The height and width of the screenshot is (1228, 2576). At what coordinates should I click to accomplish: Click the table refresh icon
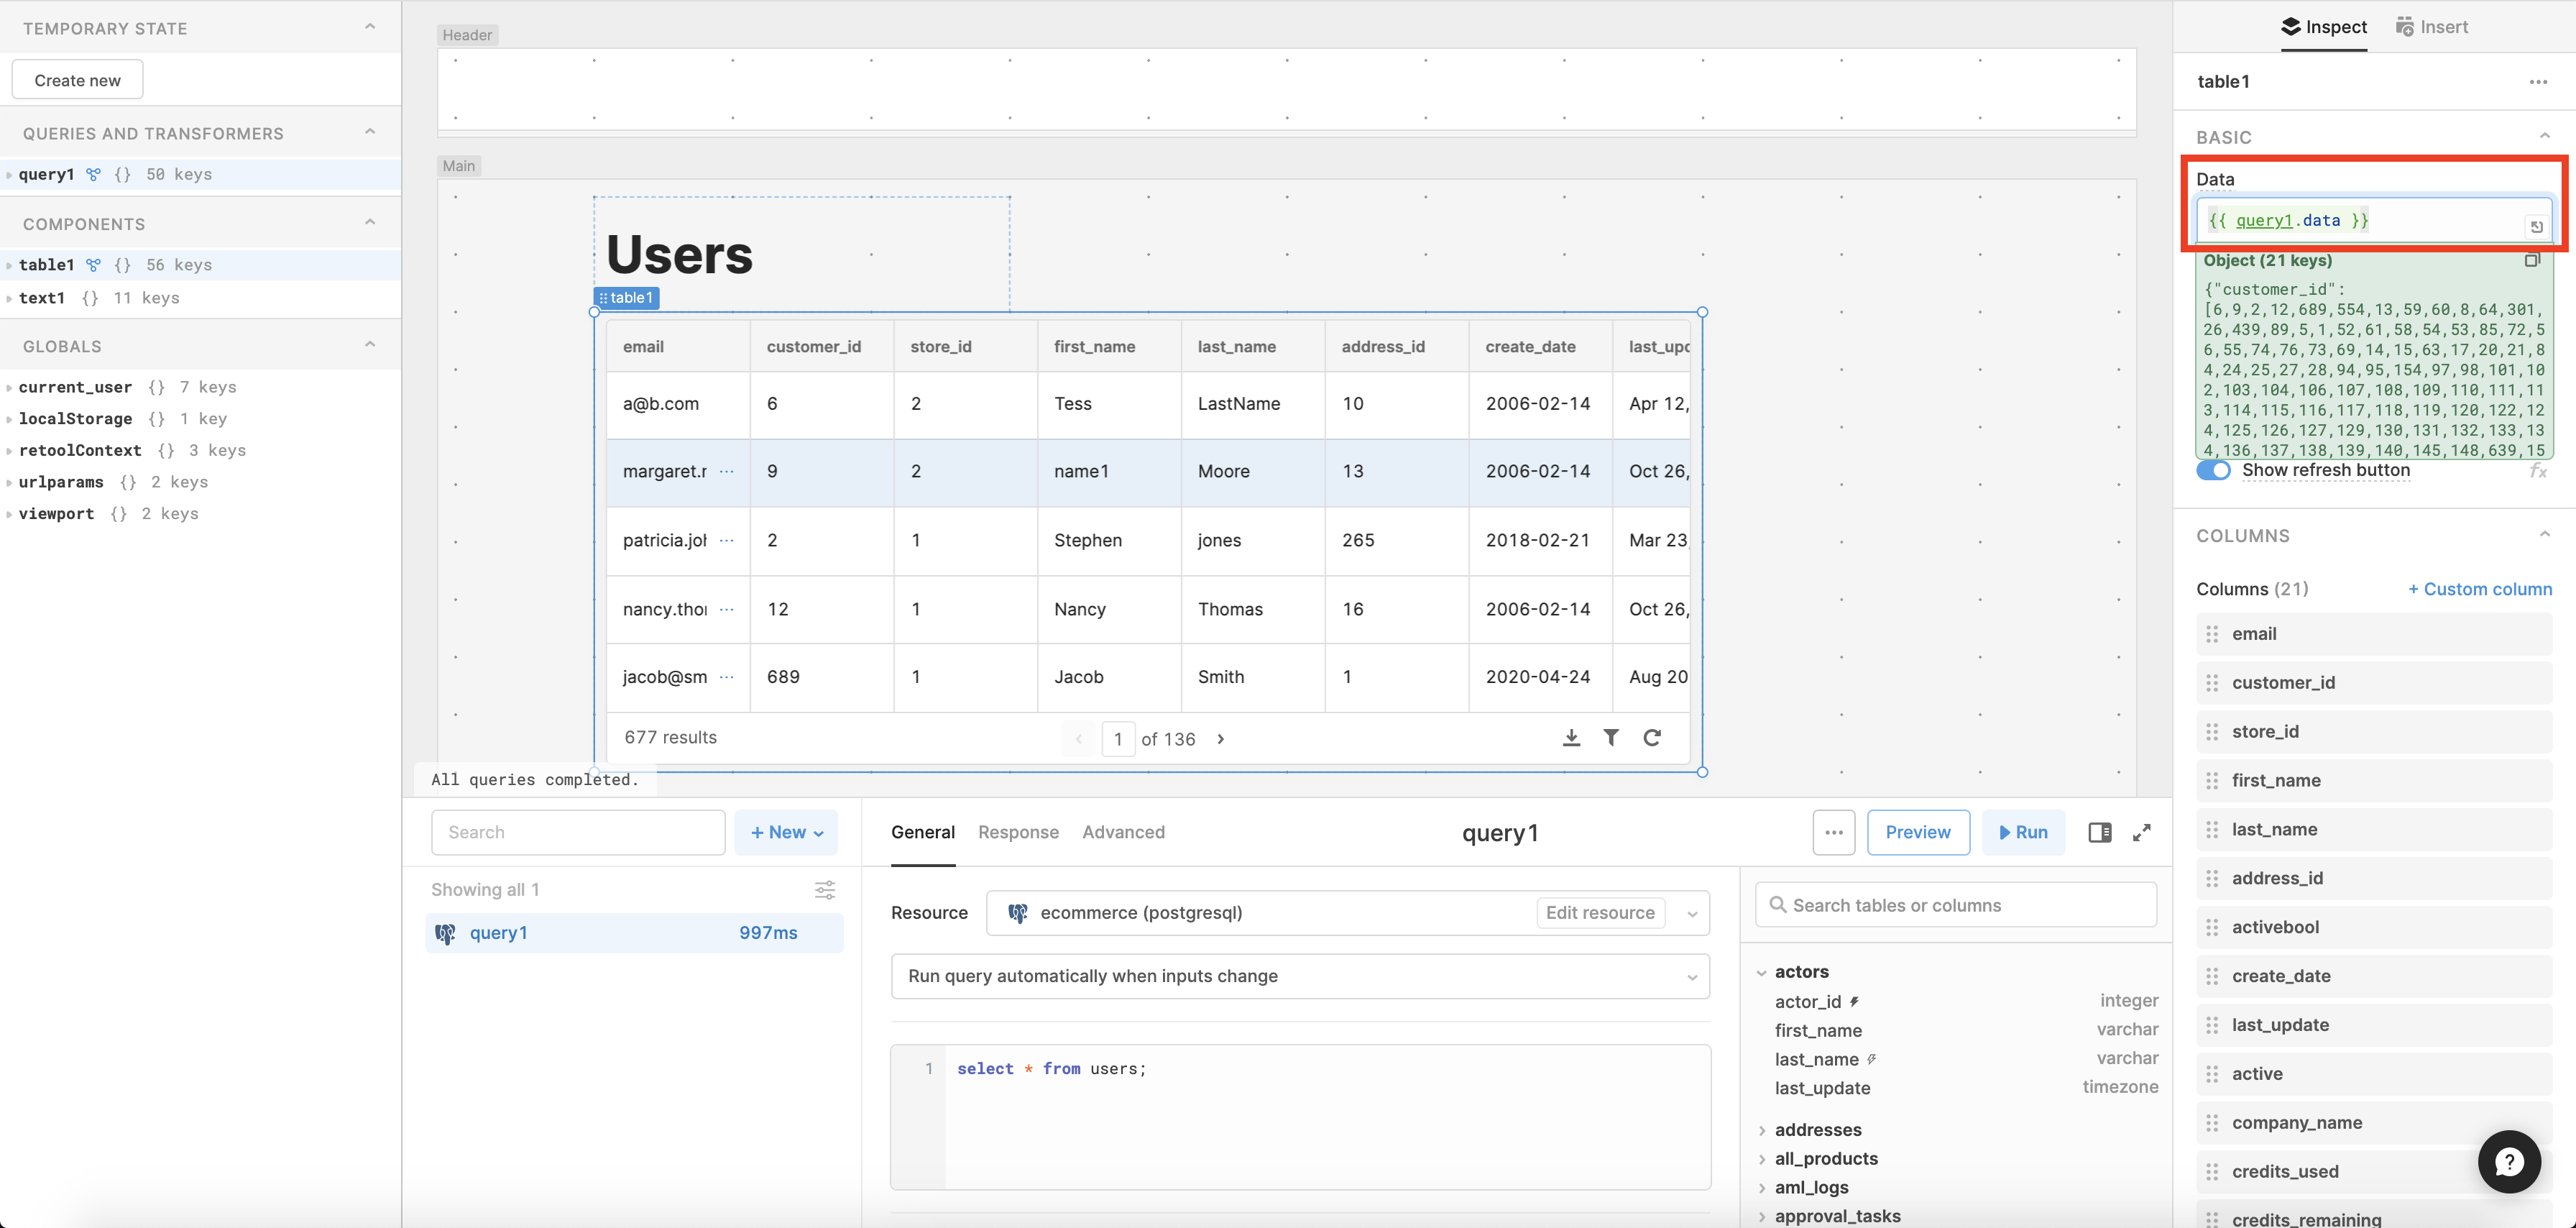(1652, 738)
